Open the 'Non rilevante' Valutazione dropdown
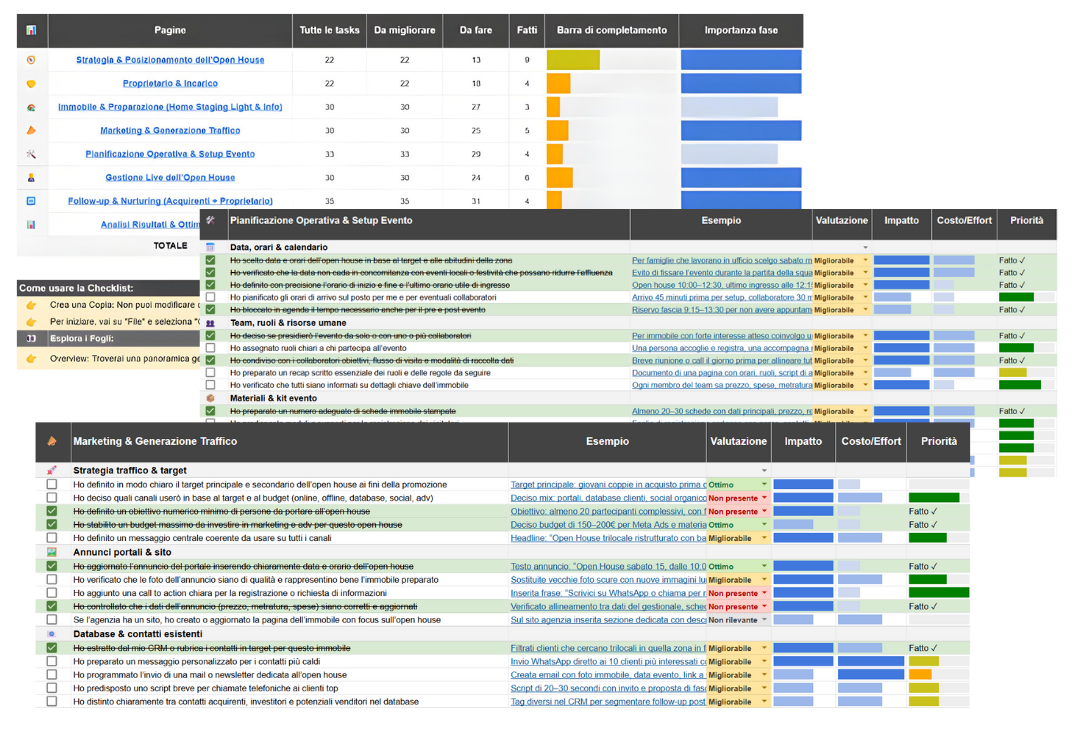 [764, 620]
